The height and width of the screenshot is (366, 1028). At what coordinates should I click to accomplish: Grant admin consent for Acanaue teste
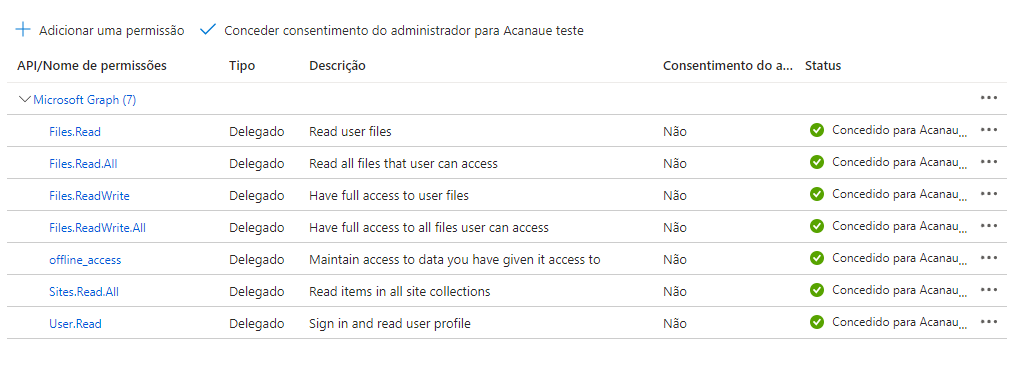[391, 30]
